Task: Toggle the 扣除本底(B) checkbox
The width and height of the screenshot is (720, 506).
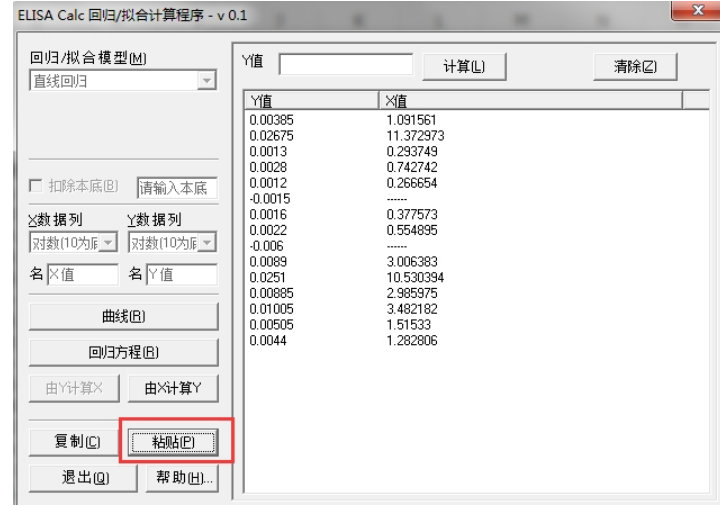Action: point(35,186)
